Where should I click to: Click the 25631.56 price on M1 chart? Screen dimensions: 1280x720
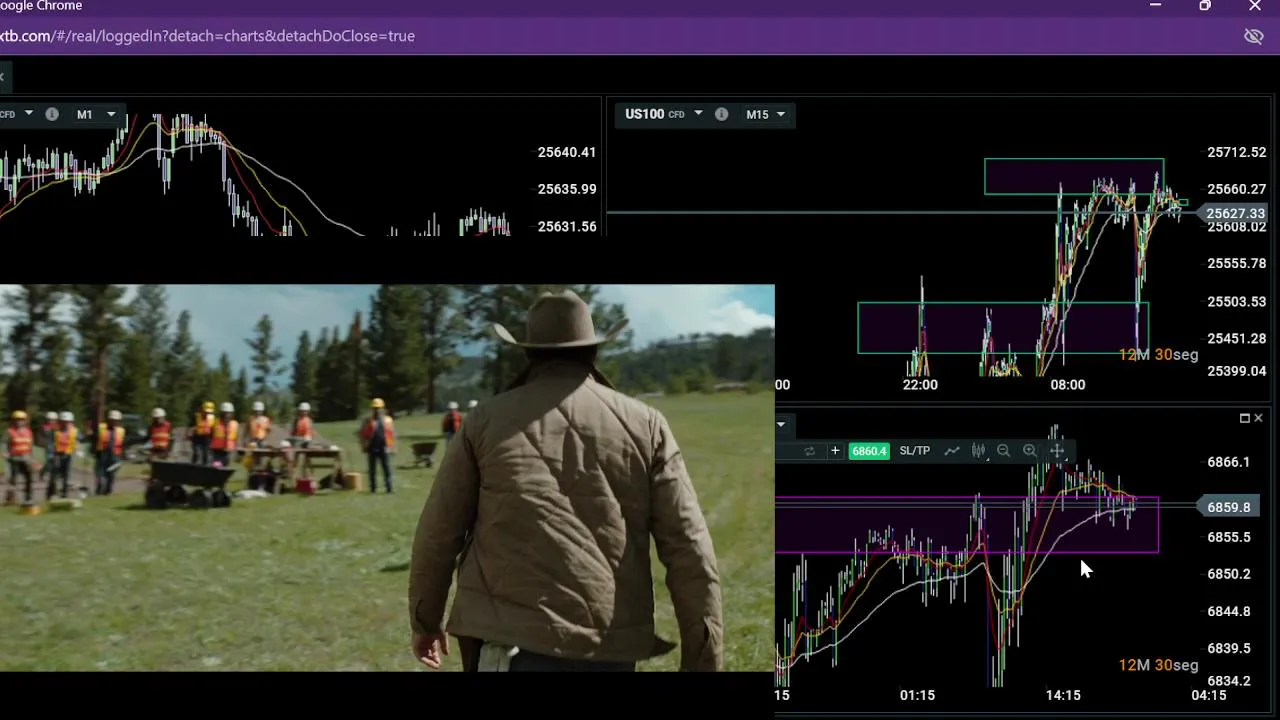point(567,226)
